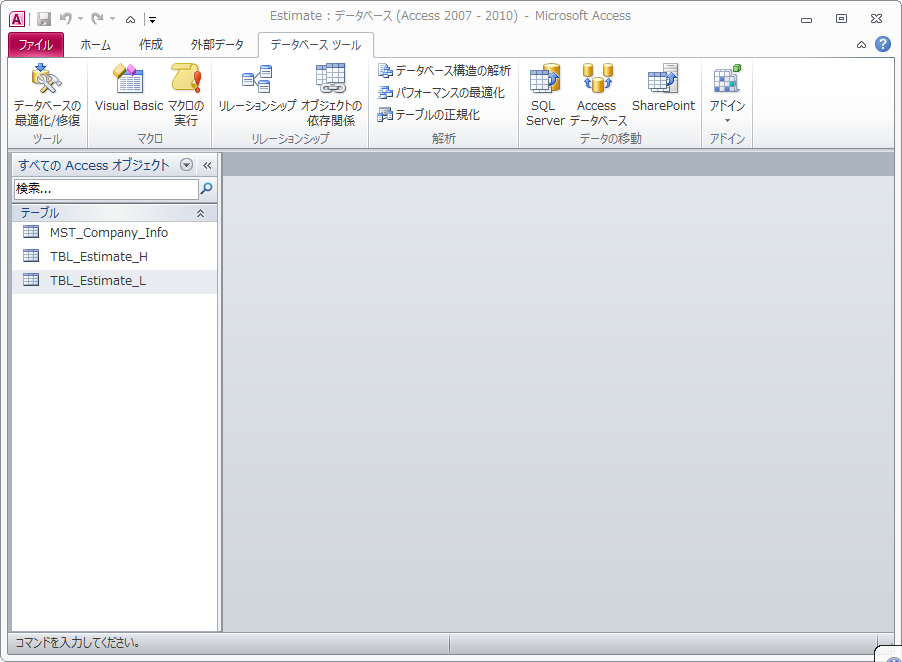Run Table Analyzer (テーブルの正規化)

point(429,114)
